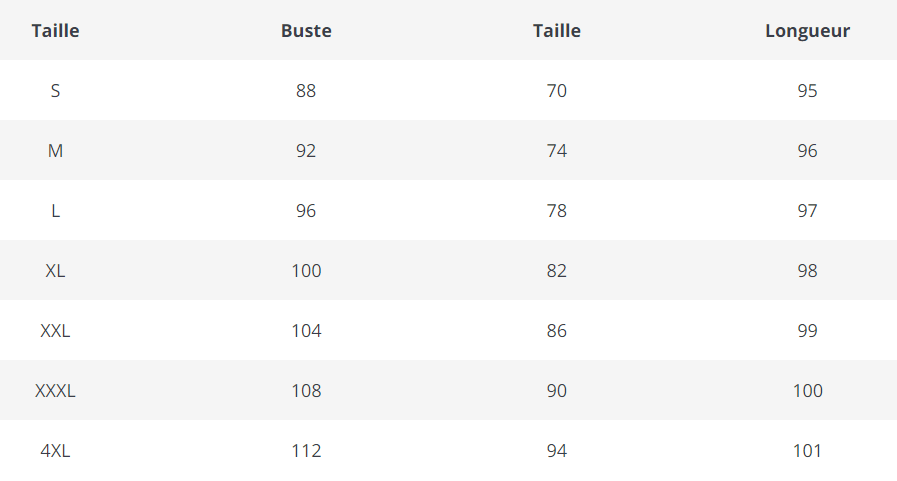
Task: Select the XL size row label
Action: [55, 271]
